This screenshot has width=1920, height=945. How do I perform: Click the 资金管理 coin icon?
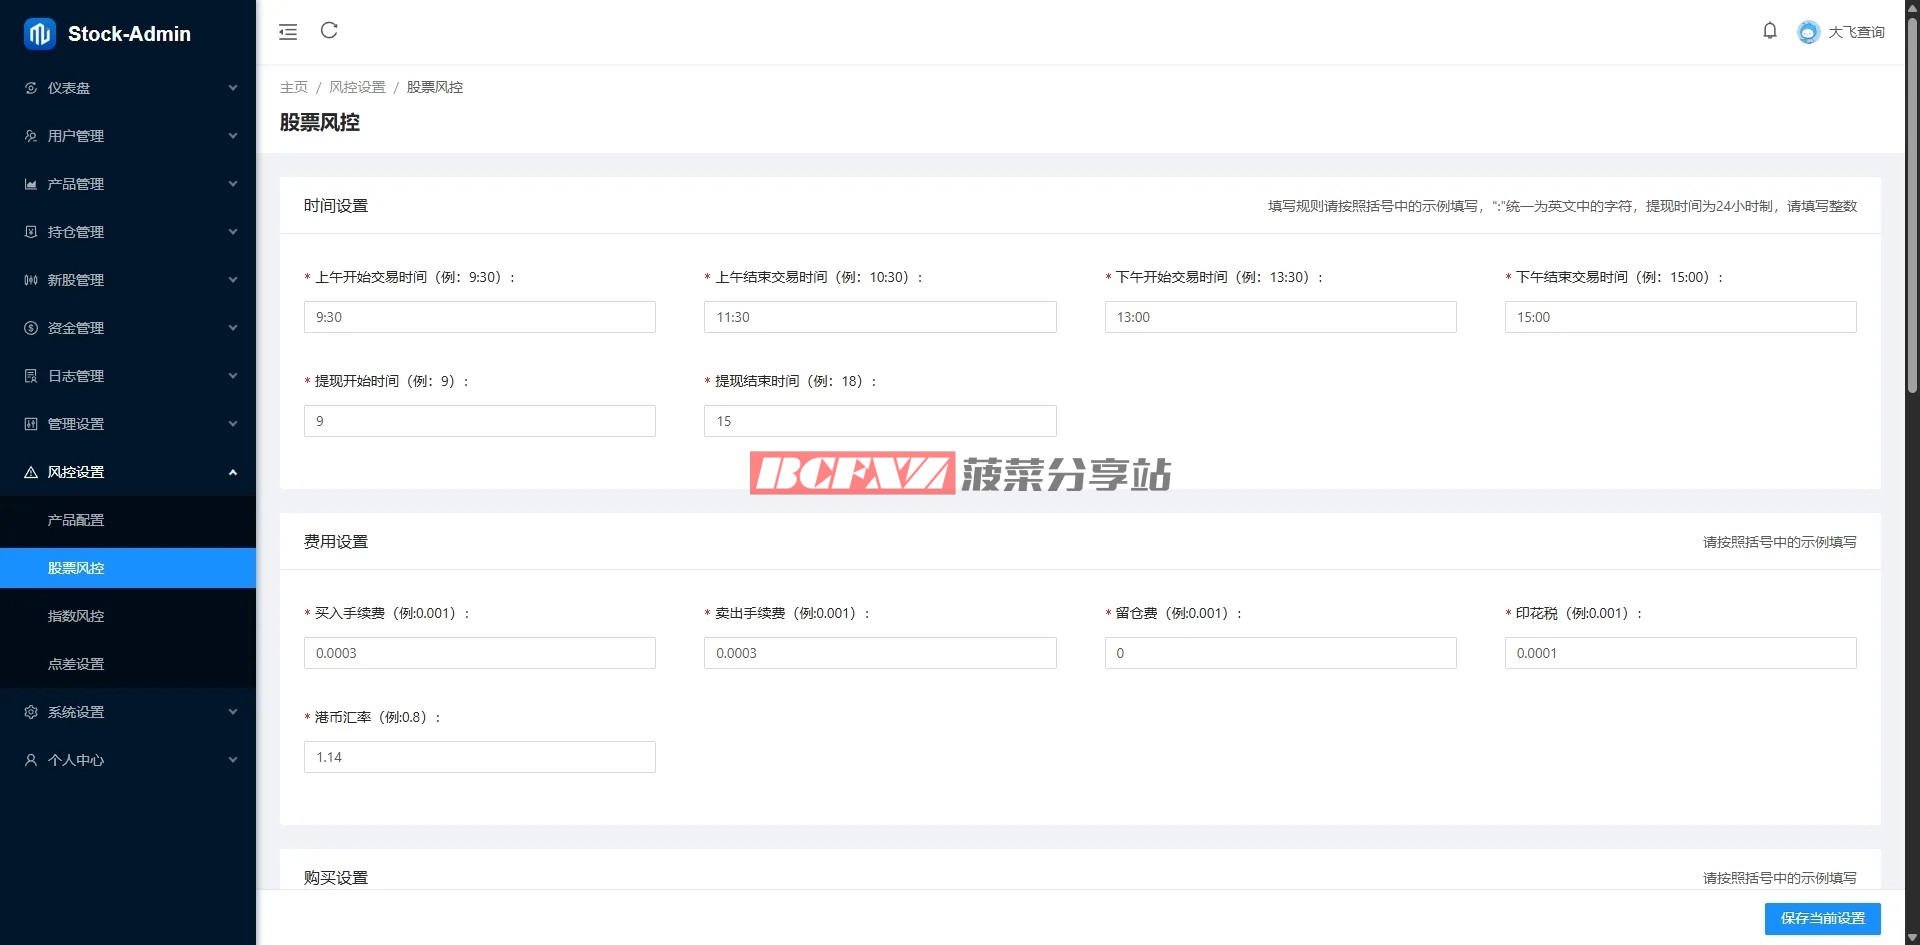31,328
